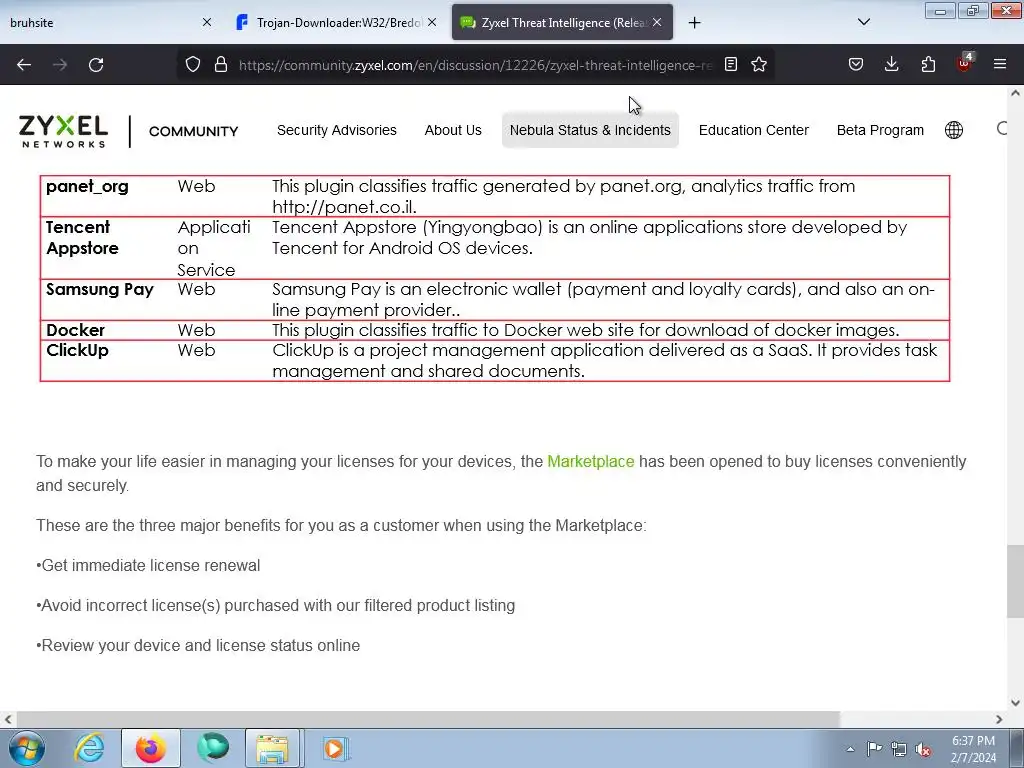This screenshot has width=1024, height=768.
Task: Click the address bar URL field
Action: pos(475,65)
